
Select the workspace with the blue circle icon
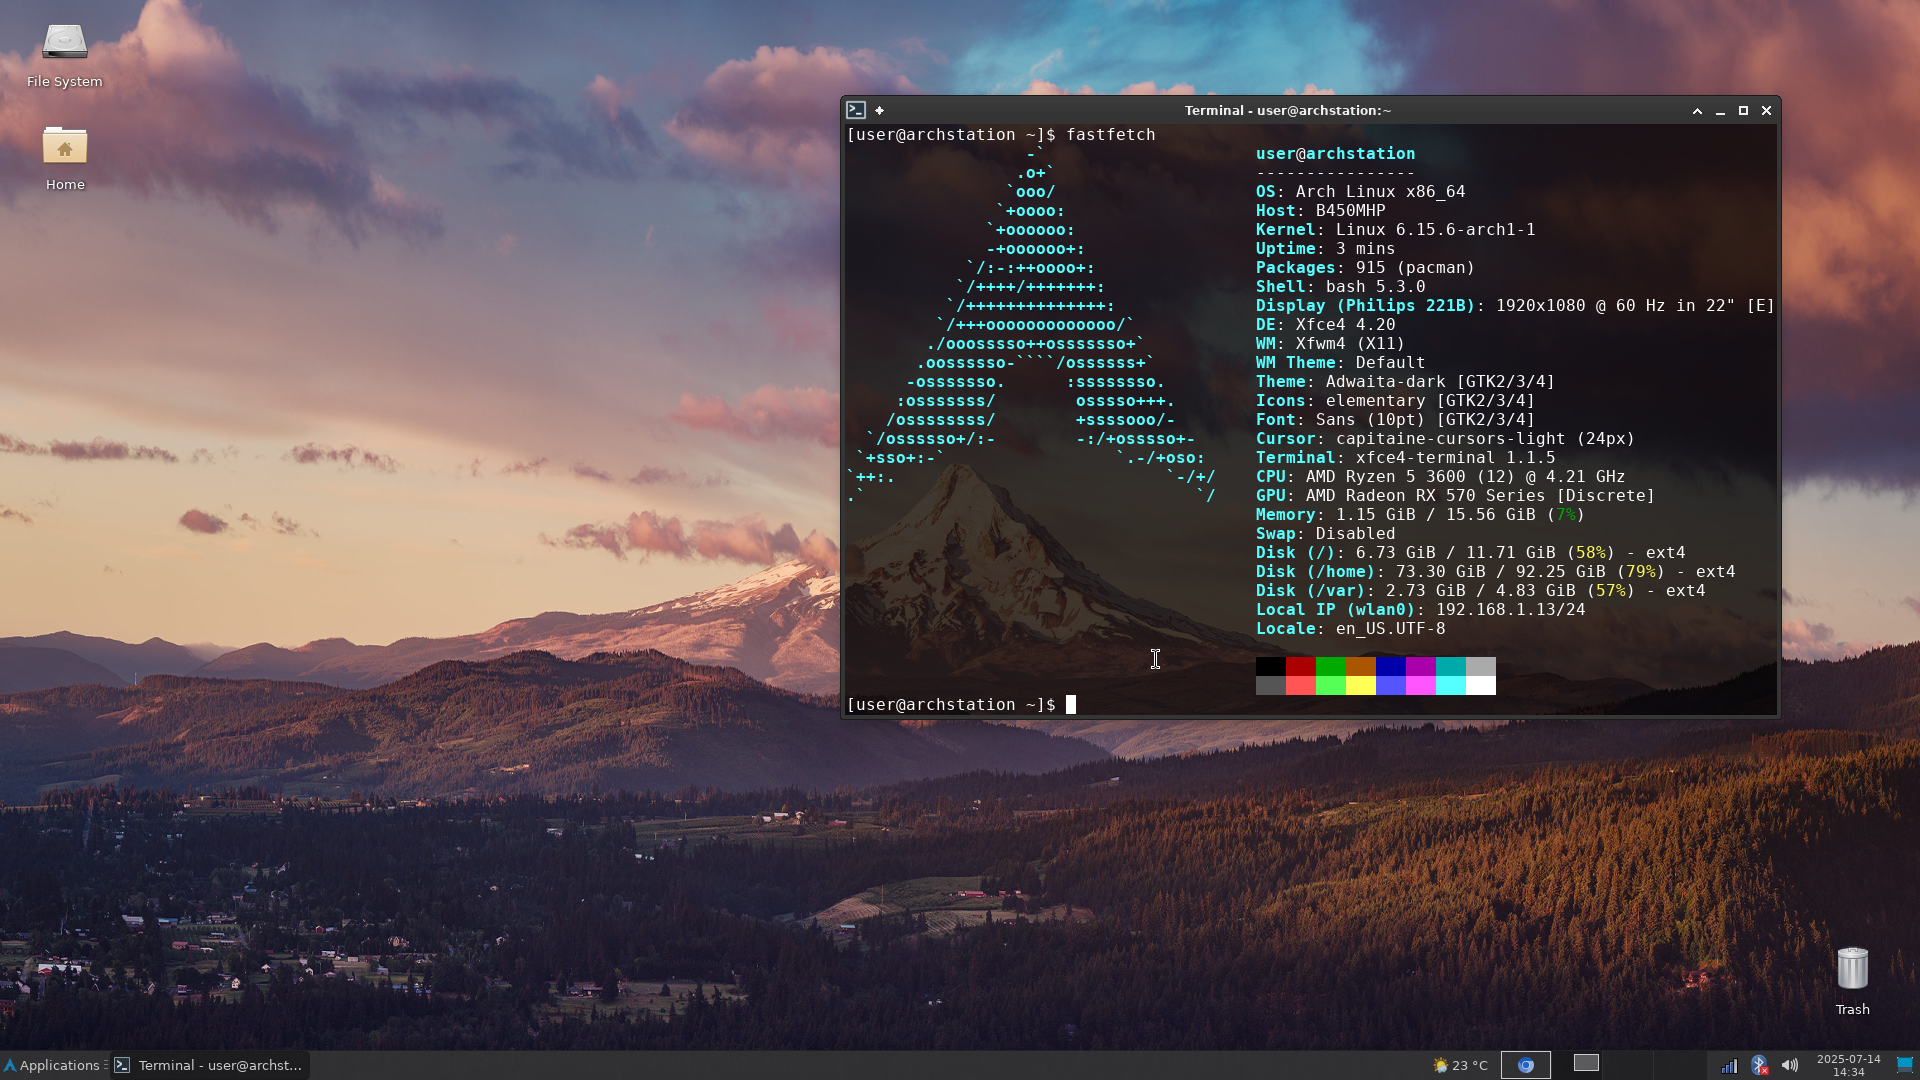[x=1526, y=1065]
